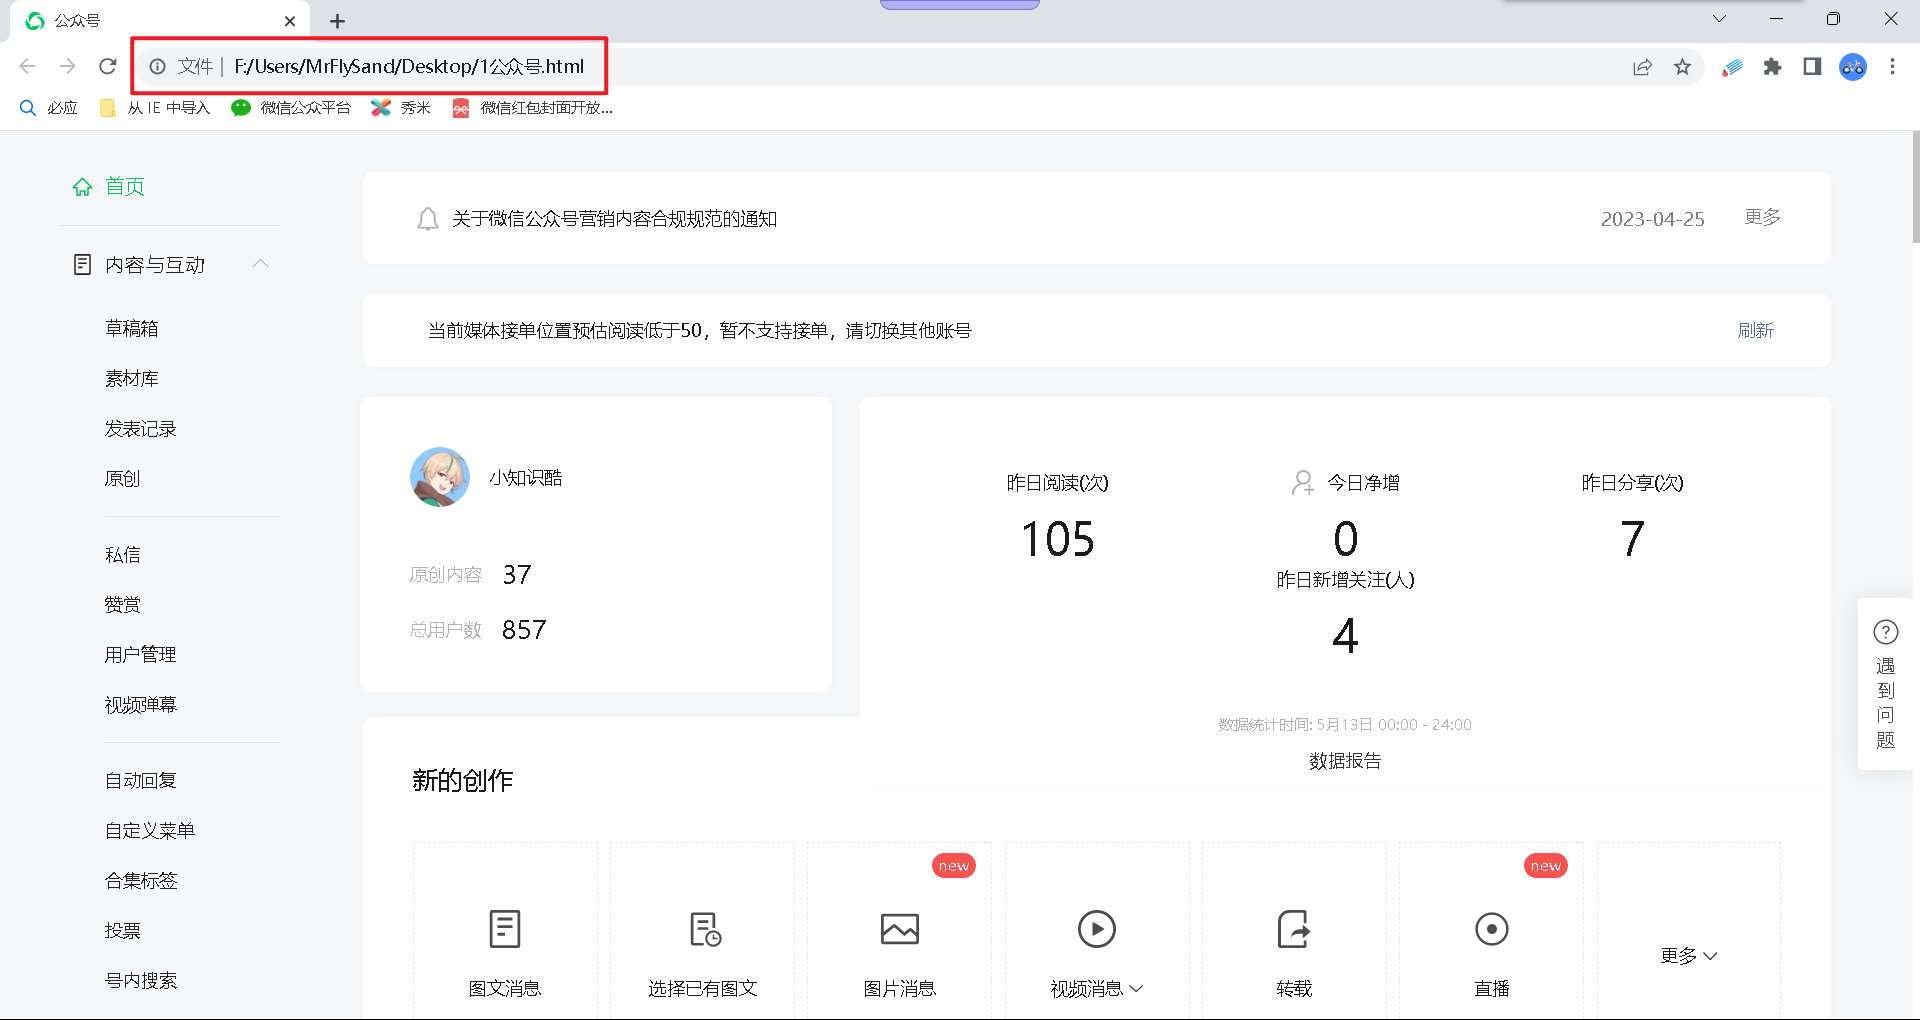Open the 必应 bookmark
The image size is (1920, 1020).
coord(49,108)
